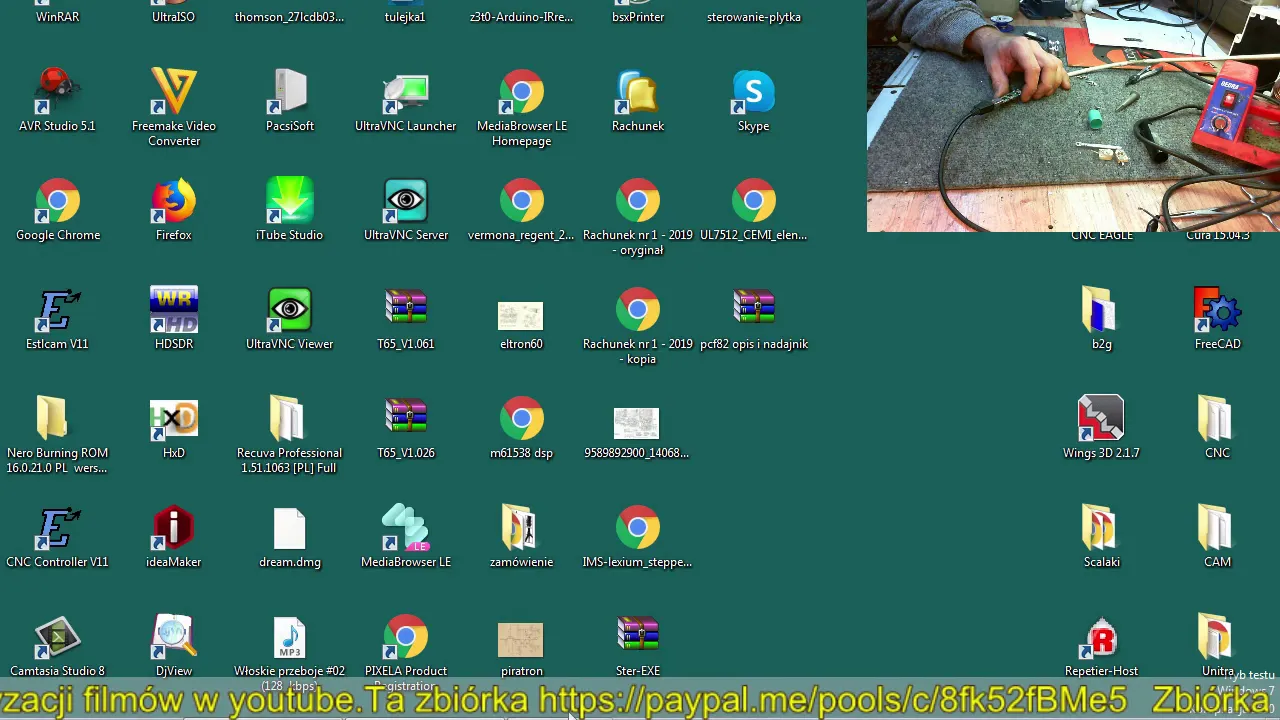Open the b2g folder
1280x720 pixels.
[x=1102, y=318]
